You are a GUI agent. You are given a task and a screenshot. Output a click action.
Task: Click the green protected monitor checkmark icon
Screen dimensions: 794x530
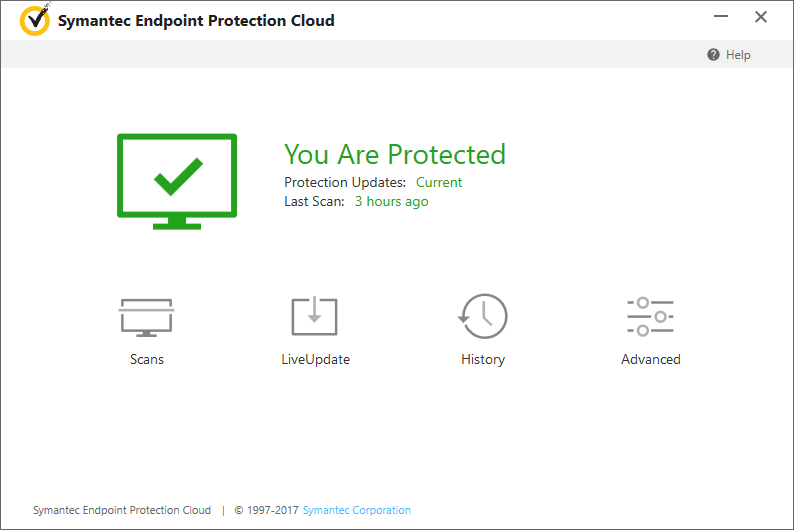click(177, 180)
